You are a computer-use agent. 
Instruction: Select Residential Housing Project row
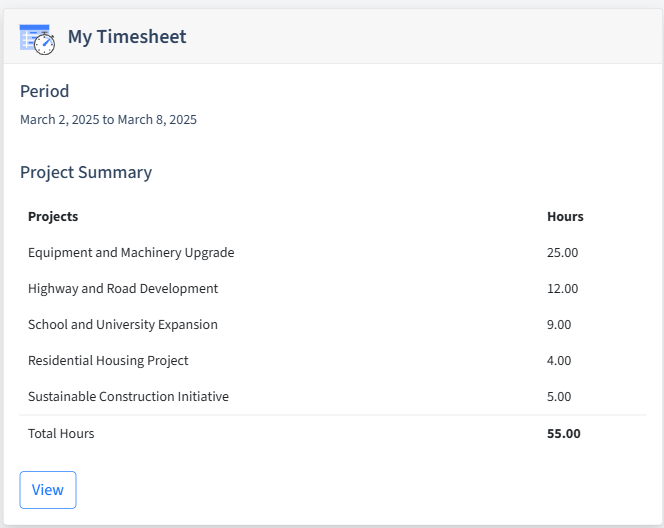(x=333, y=360)
